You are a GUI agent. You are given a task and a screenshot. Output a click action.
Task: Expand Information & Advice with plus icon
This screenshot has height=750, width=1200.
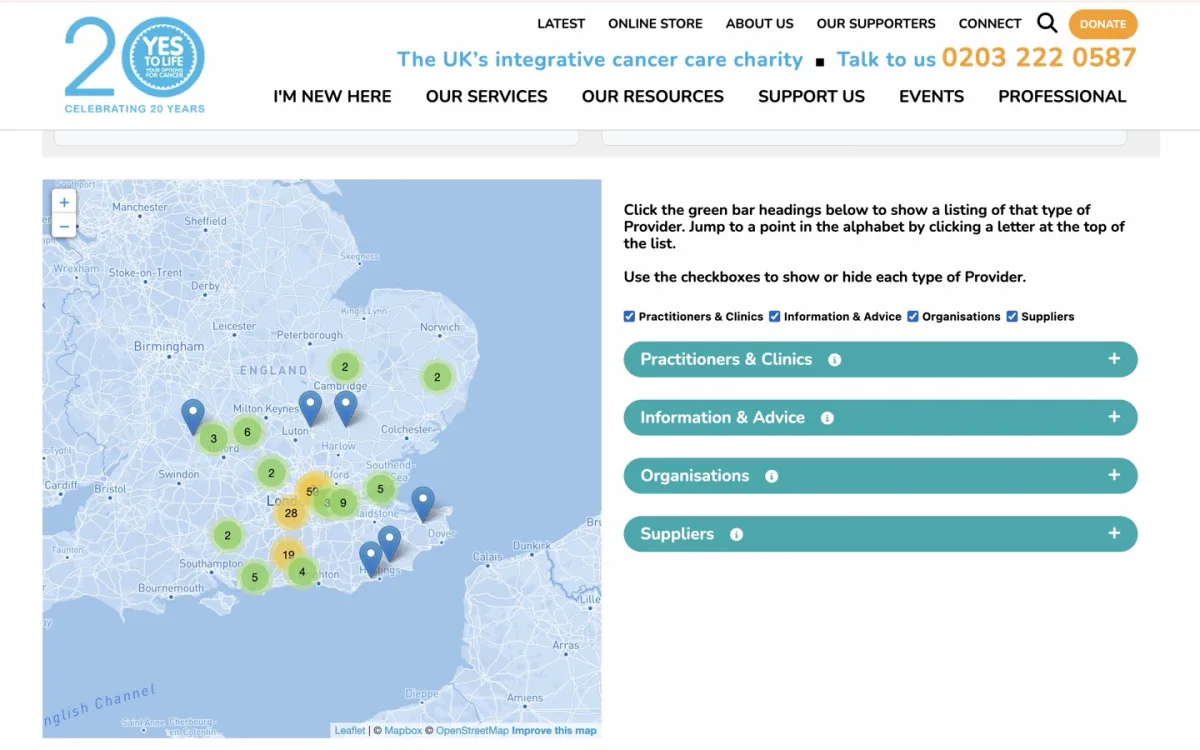click(1114, 417)
